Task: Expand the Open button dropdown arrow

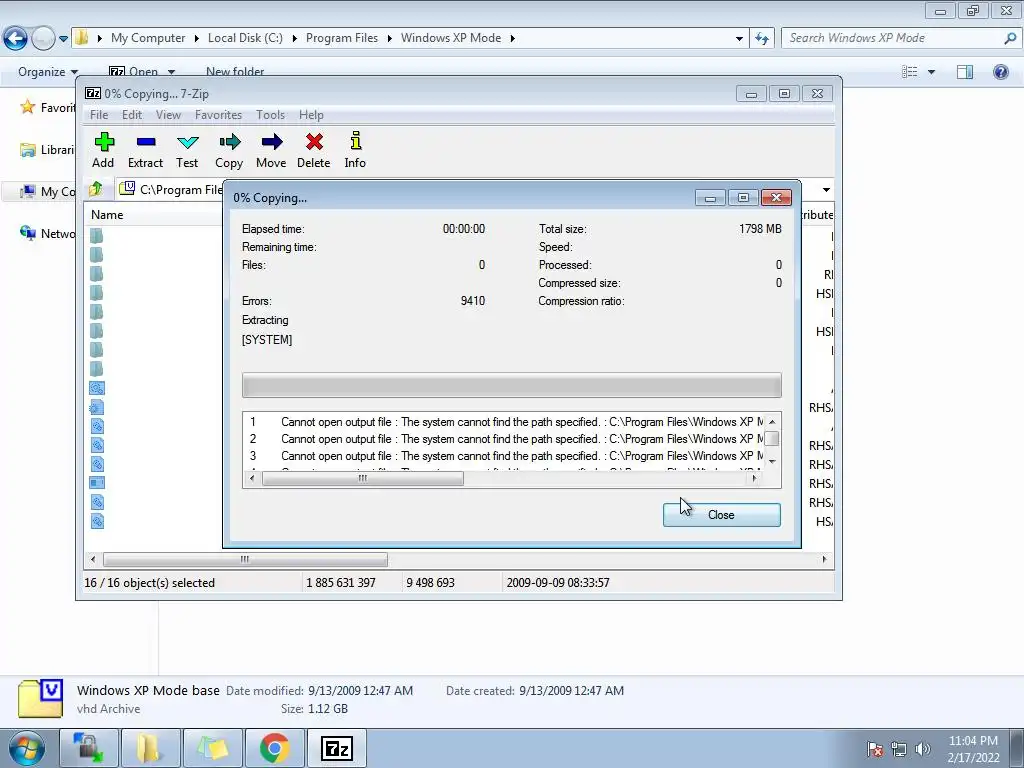Action: pos(171,72)
